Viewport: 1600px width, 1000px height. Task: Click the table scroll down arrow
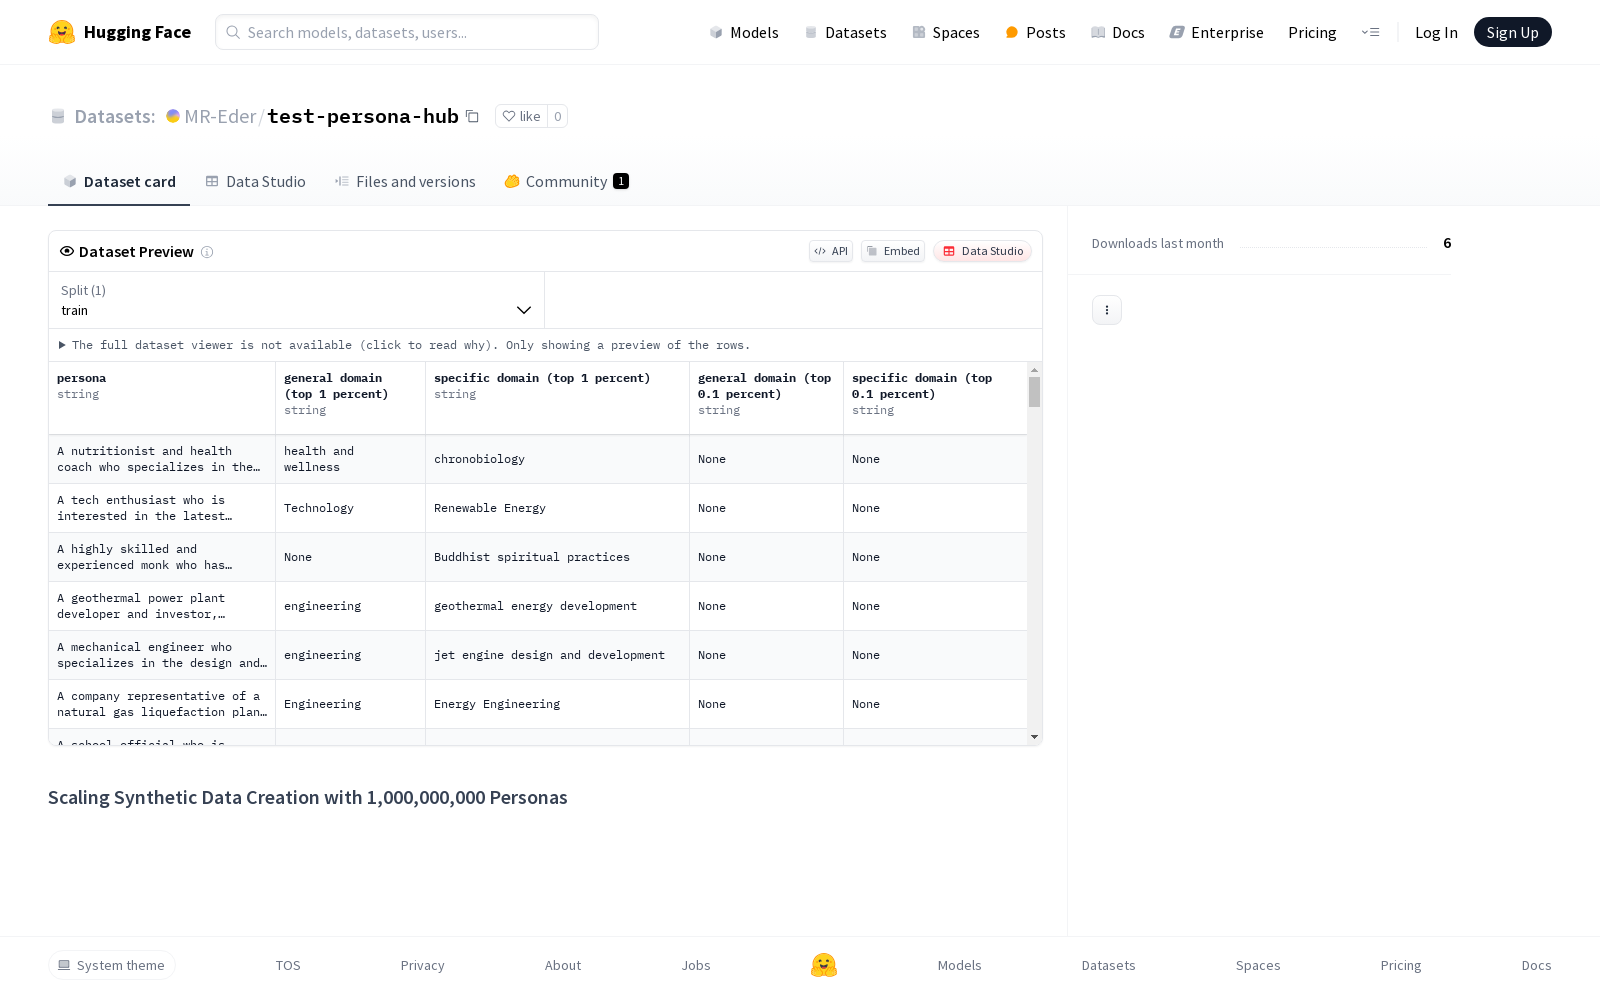[1034, 737]
